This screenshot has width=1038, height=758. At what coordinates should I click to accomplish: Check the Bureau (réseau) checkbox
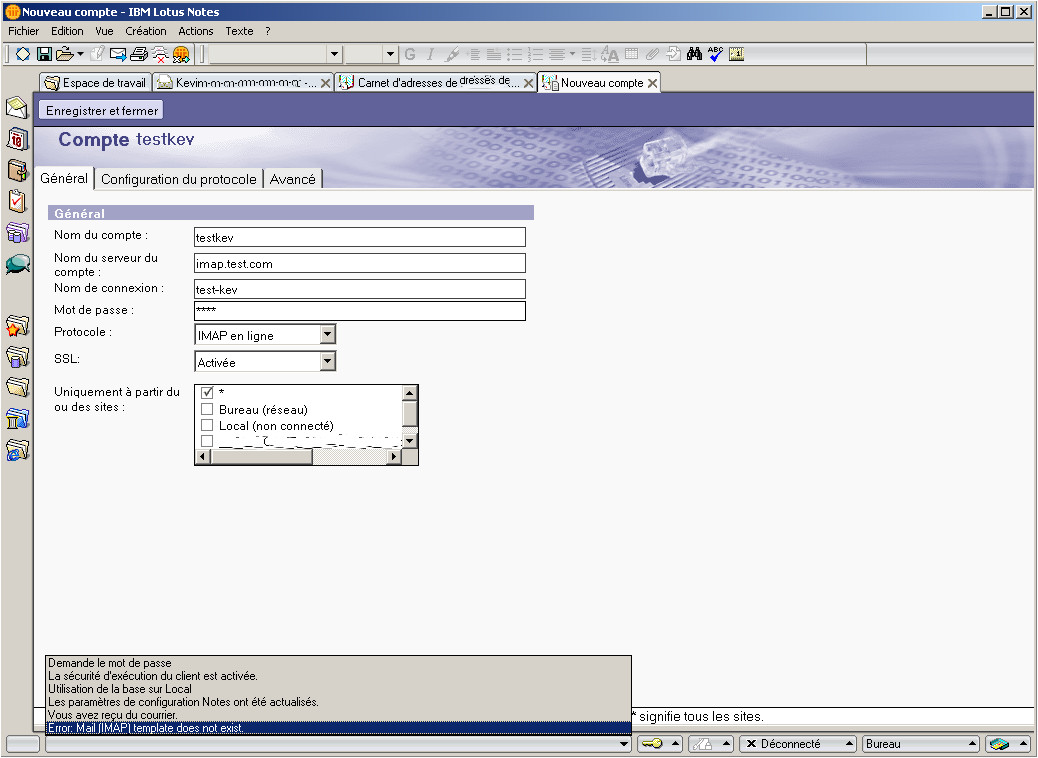coord(208,409)
